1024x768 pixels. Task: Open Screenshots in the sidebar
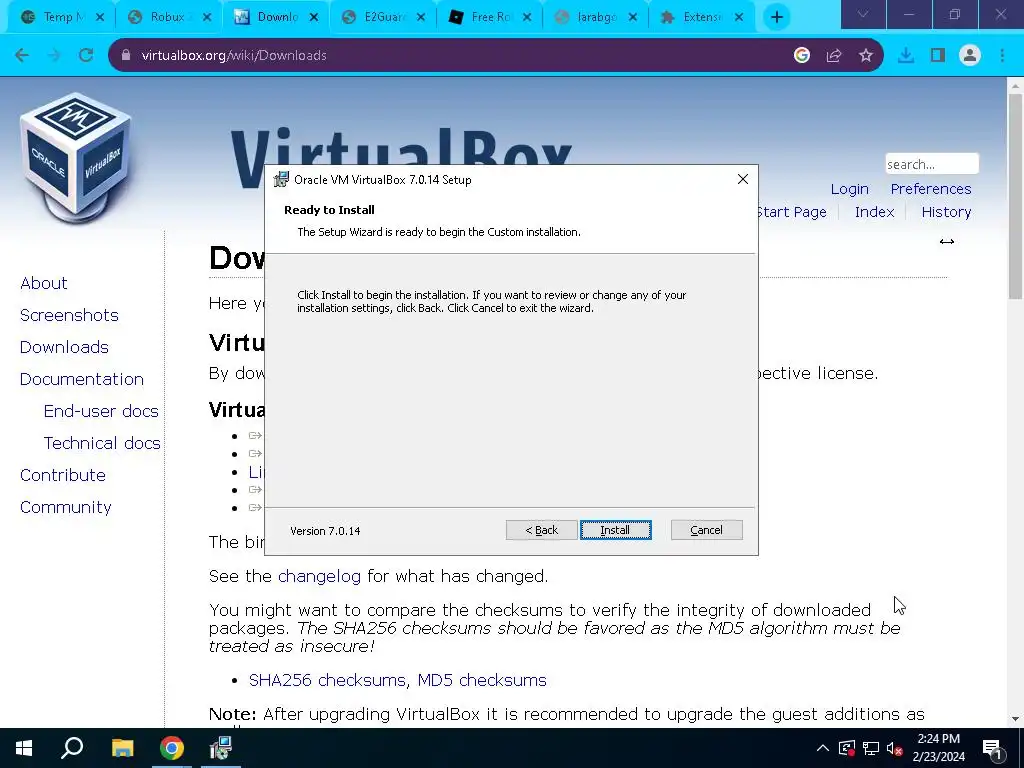point(69,315)
